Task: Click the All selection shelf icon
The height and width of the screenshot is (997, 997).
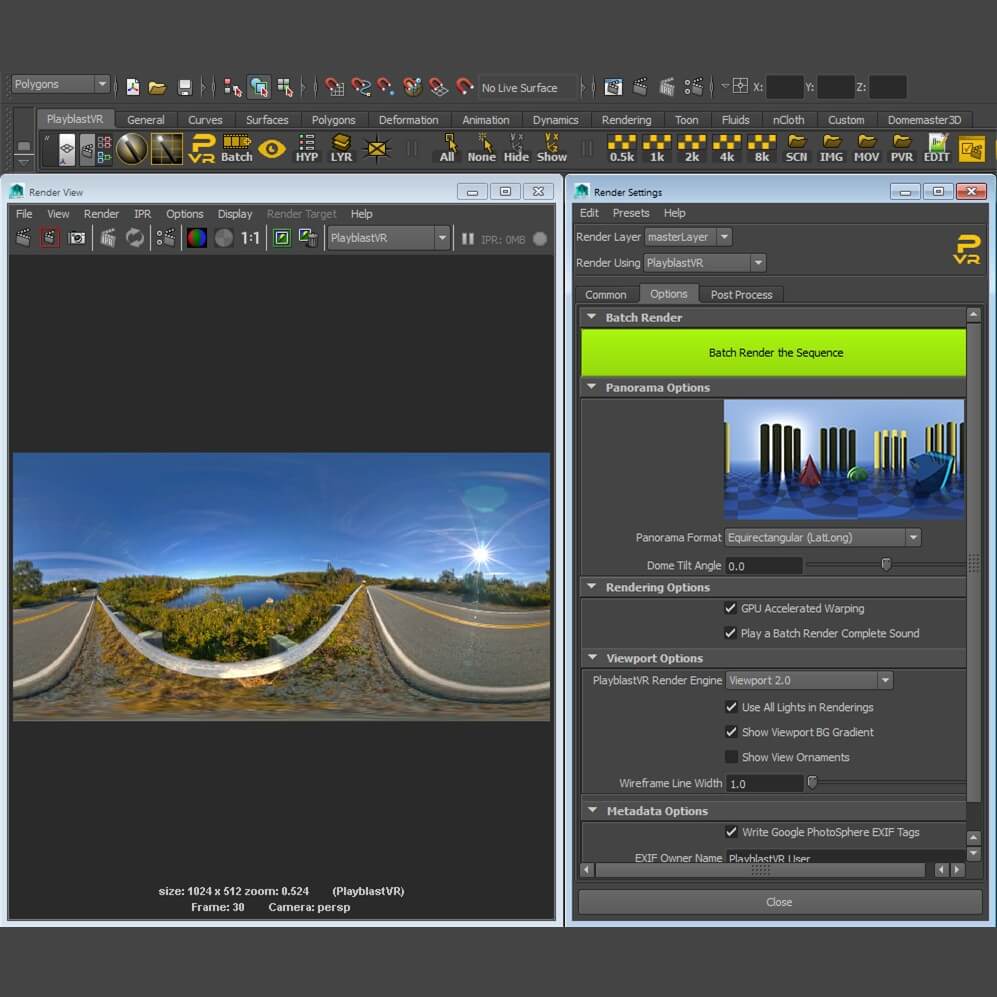Action: [x=447, y=149]
